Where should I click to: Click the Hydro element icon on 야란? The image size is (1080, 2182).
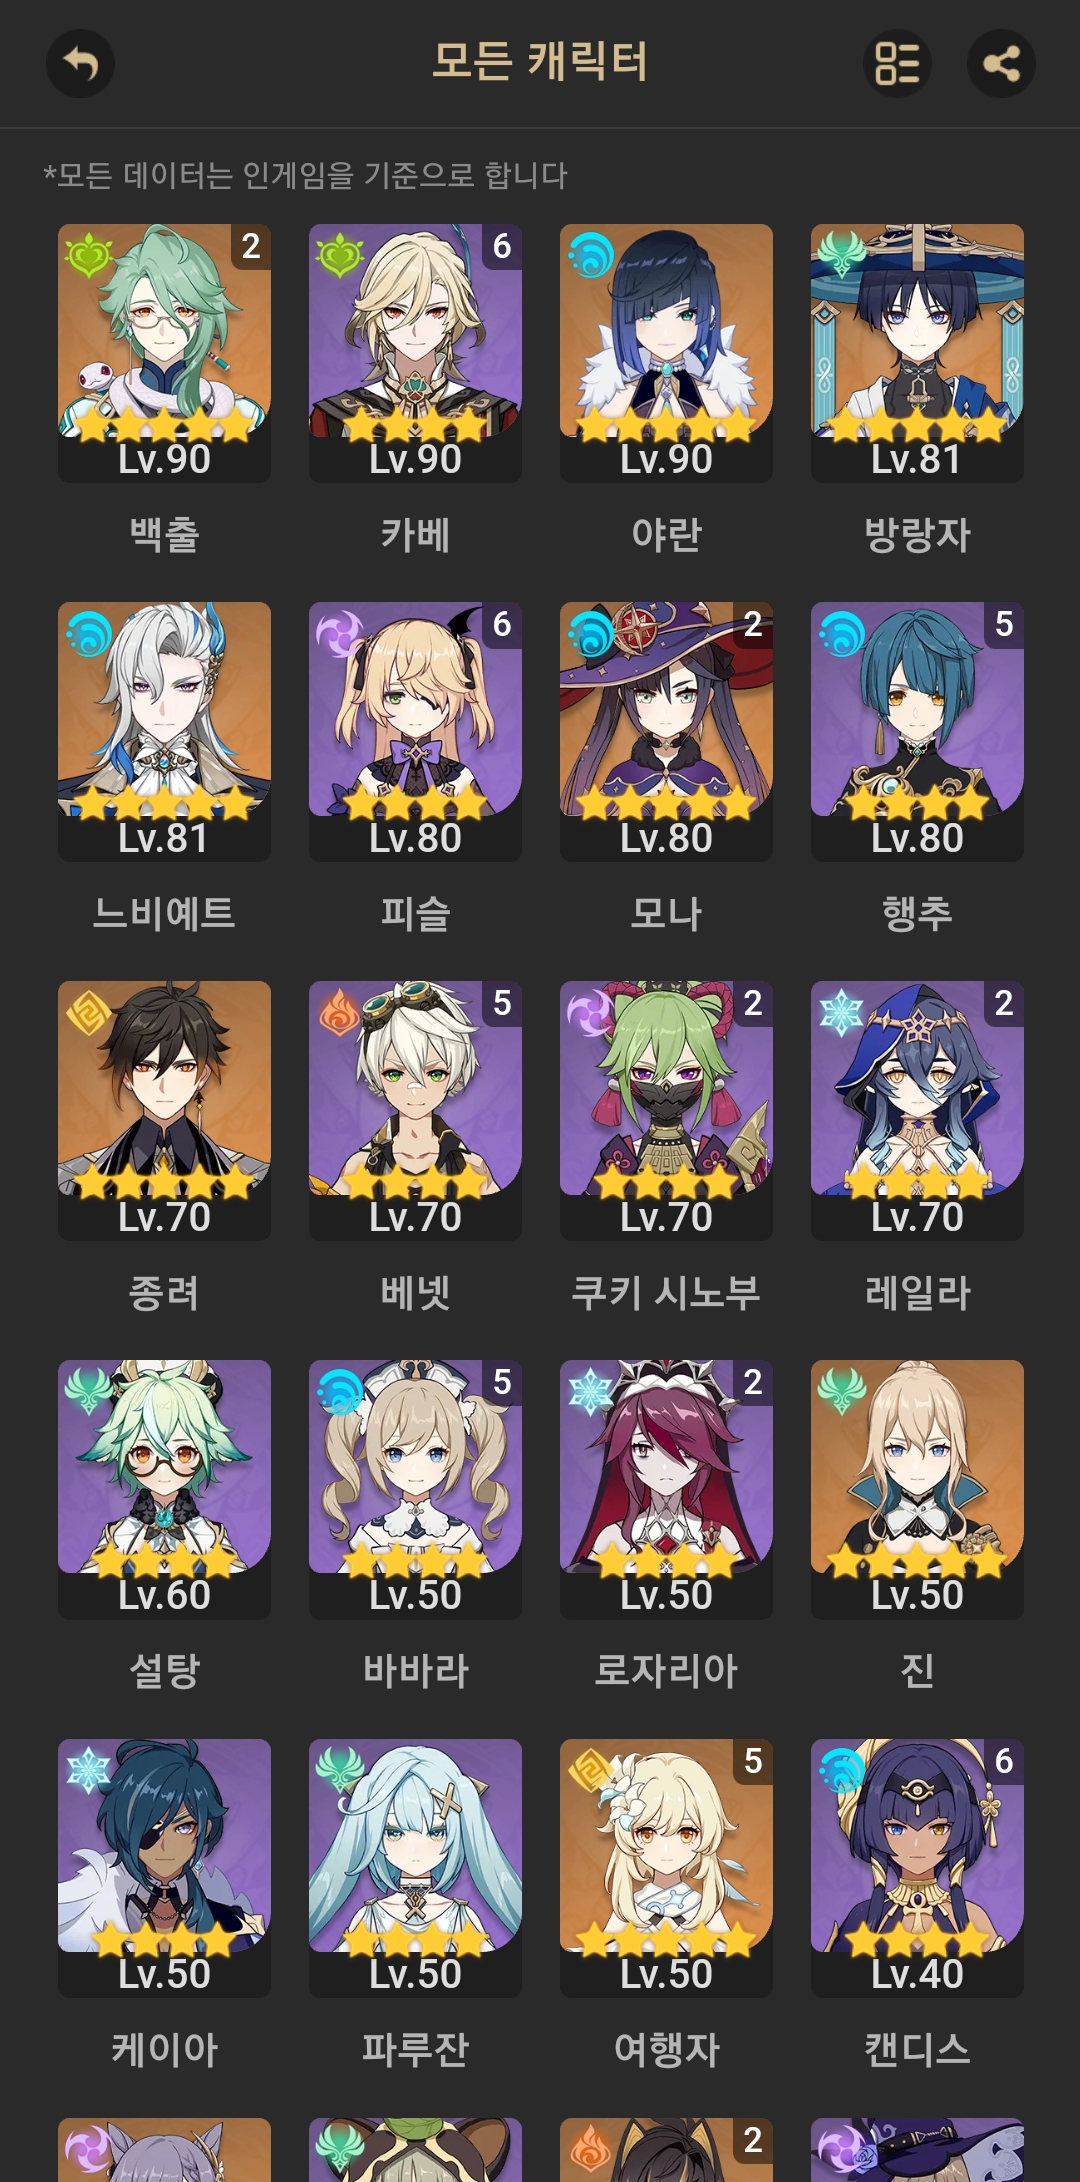pos(590,254)
